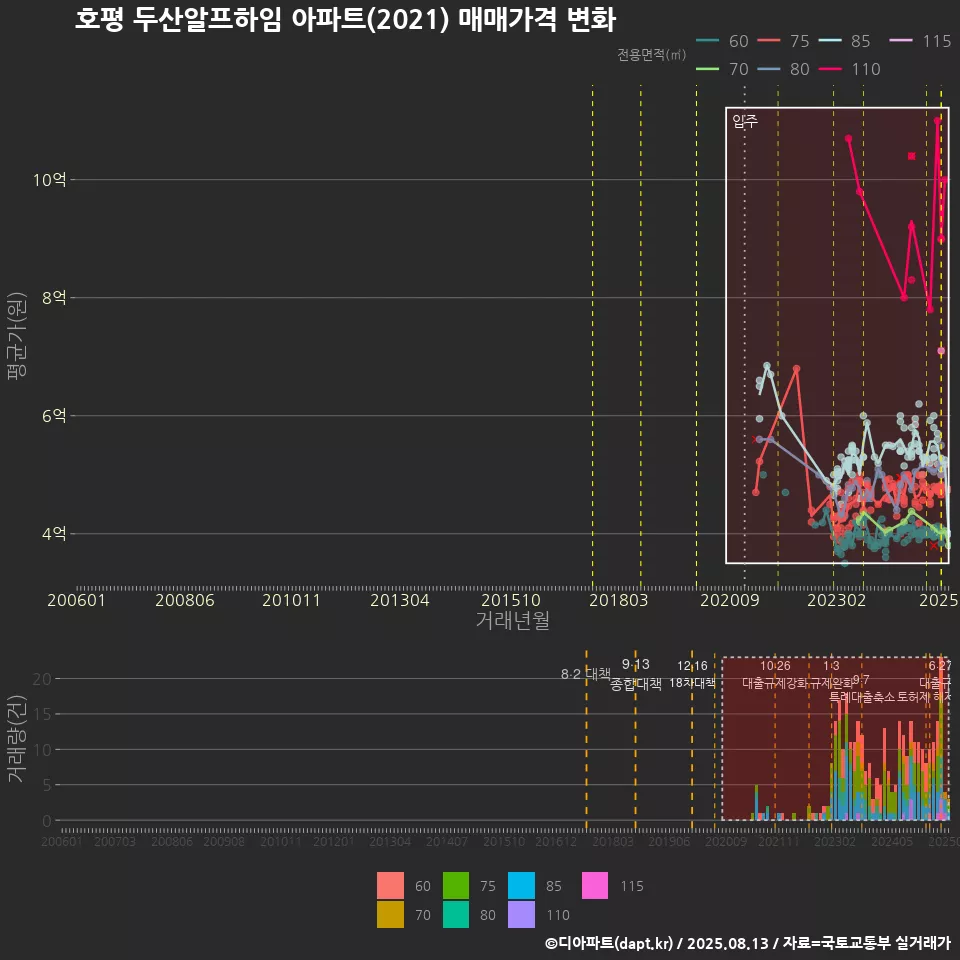
Task: Click 201304 on the price chart x-axis
Action: 400,600
